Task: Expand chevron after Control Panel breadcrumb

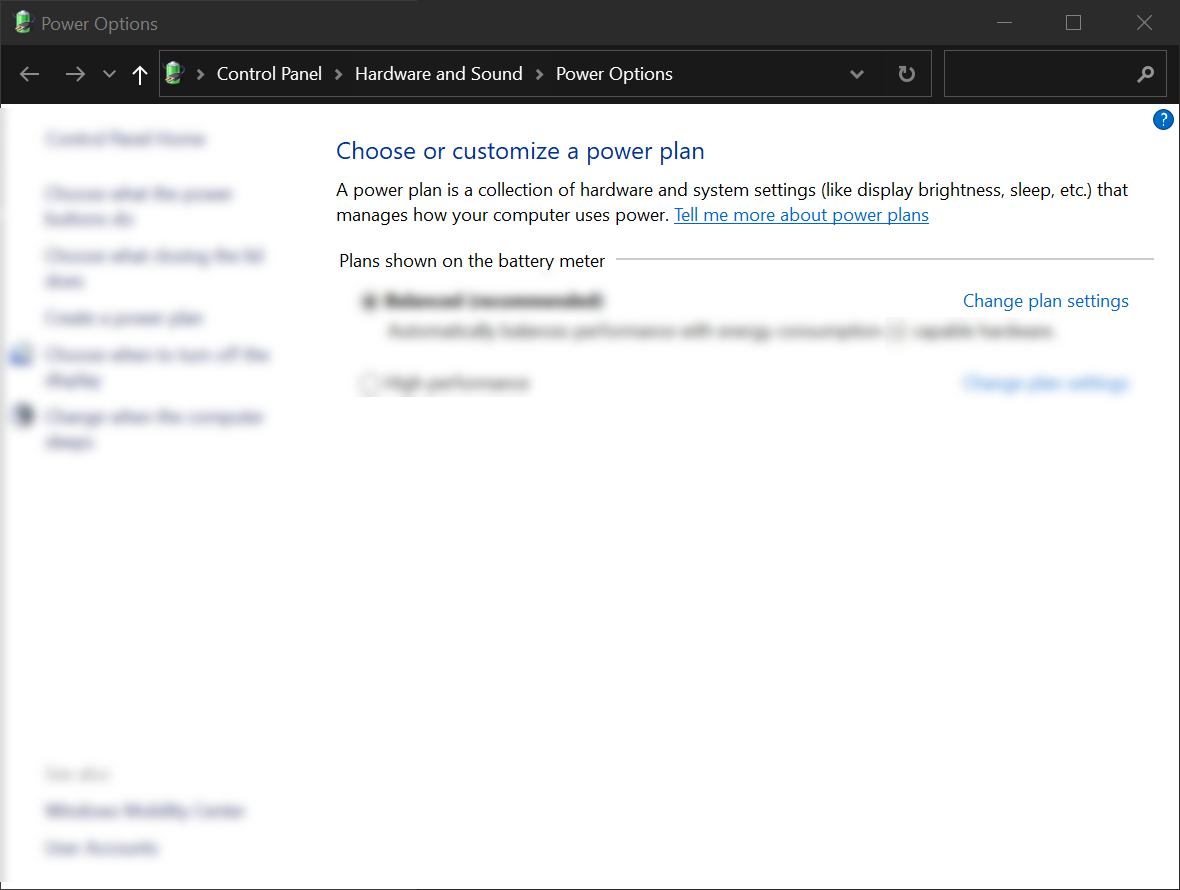Action: (339, 74)
